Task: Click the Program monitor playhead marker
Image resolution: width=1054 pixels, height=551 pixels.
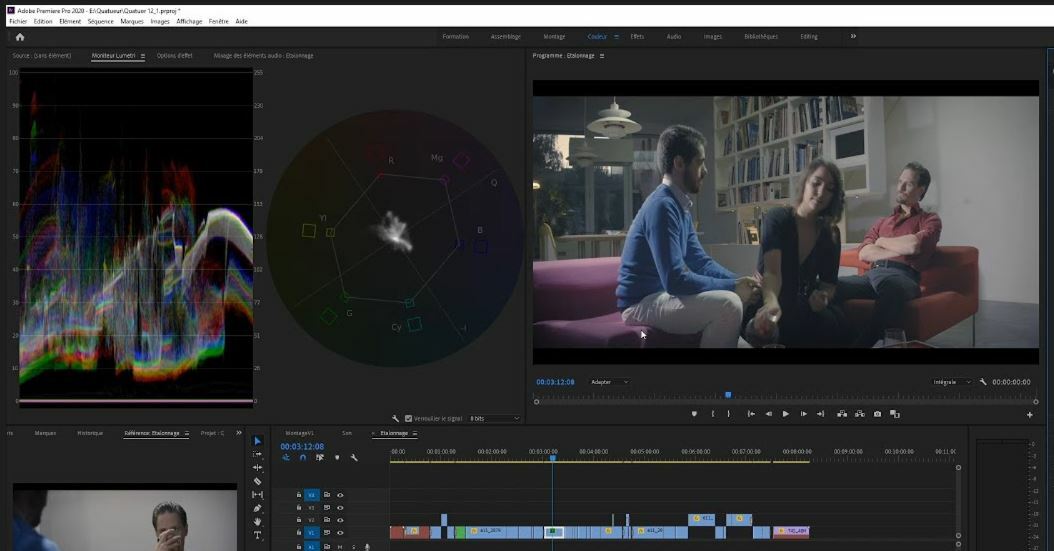Action: [728, 395]
